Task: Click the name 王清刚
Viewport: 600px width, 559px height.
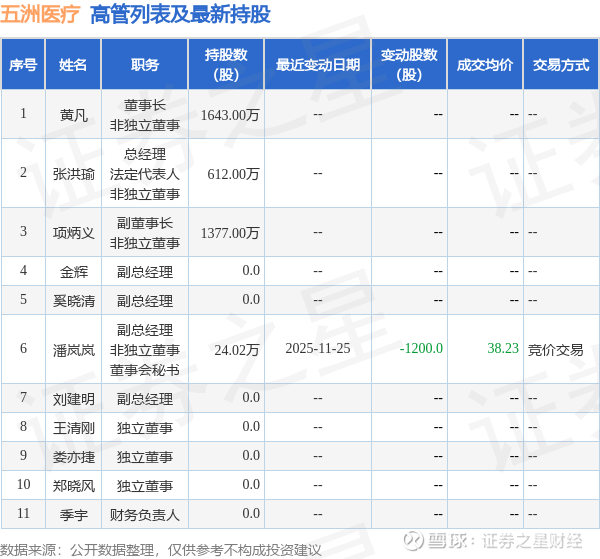Action: point(73,427)
